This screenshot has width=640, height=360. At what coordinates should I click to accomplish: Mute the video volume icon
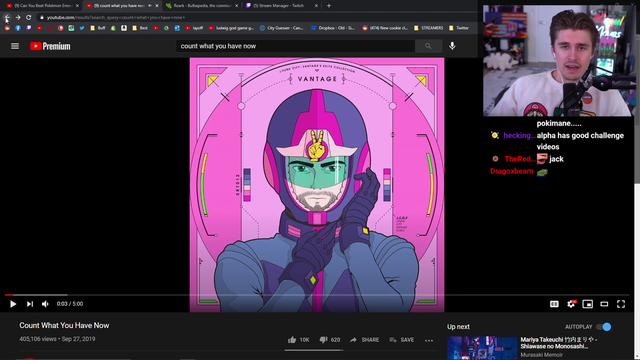point(45,304)
